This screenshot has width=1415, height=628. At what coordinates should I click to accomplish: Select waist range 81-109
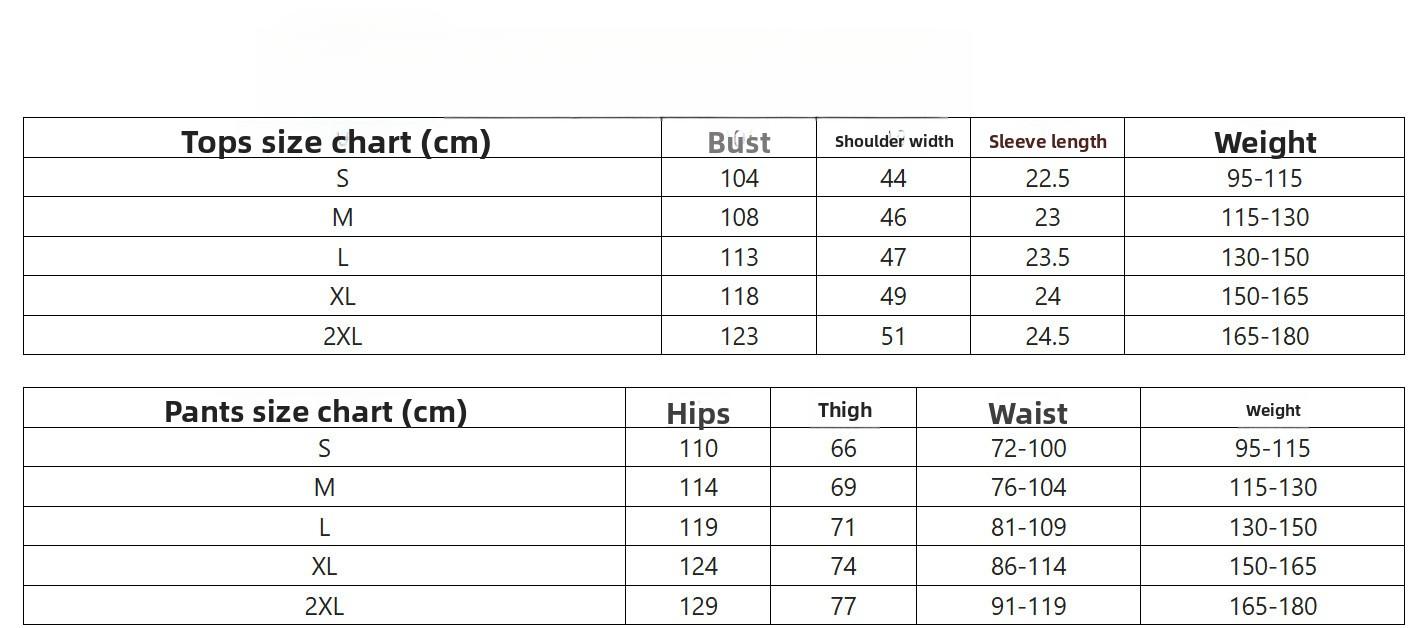point(1028,527)
